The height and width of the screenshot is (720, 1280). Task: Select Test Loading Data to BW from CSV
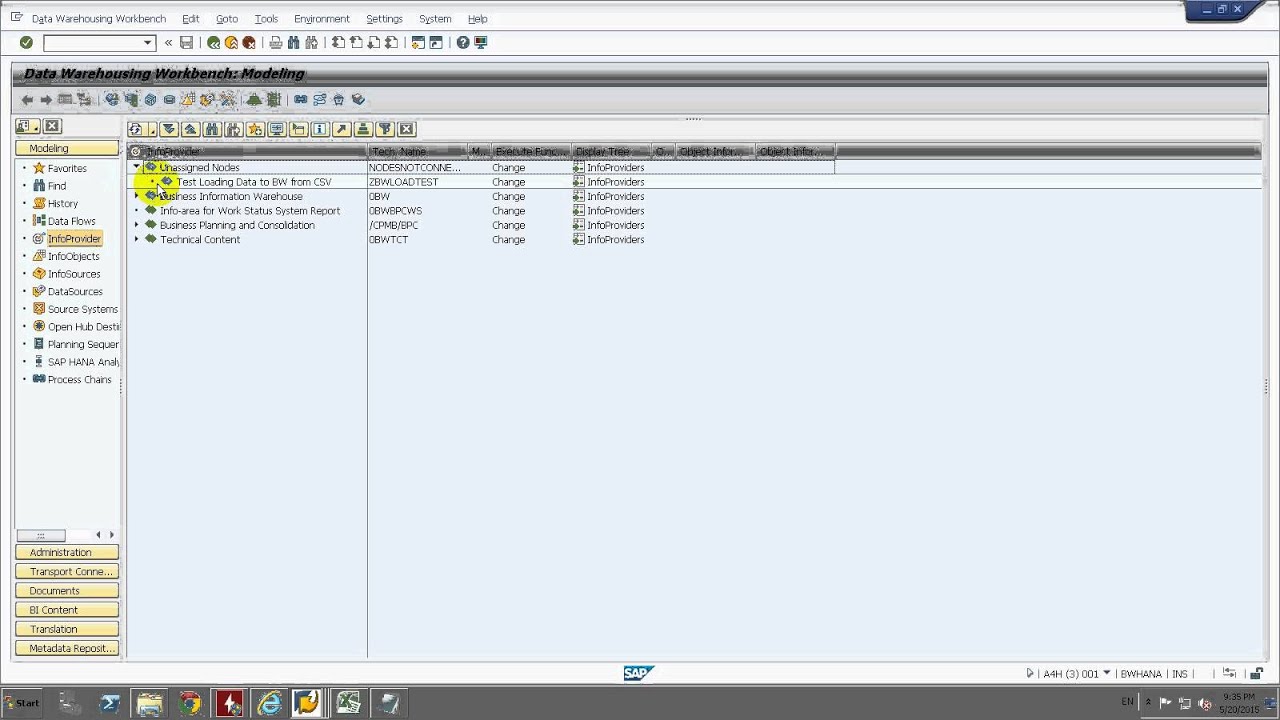(x=254, y=182)
